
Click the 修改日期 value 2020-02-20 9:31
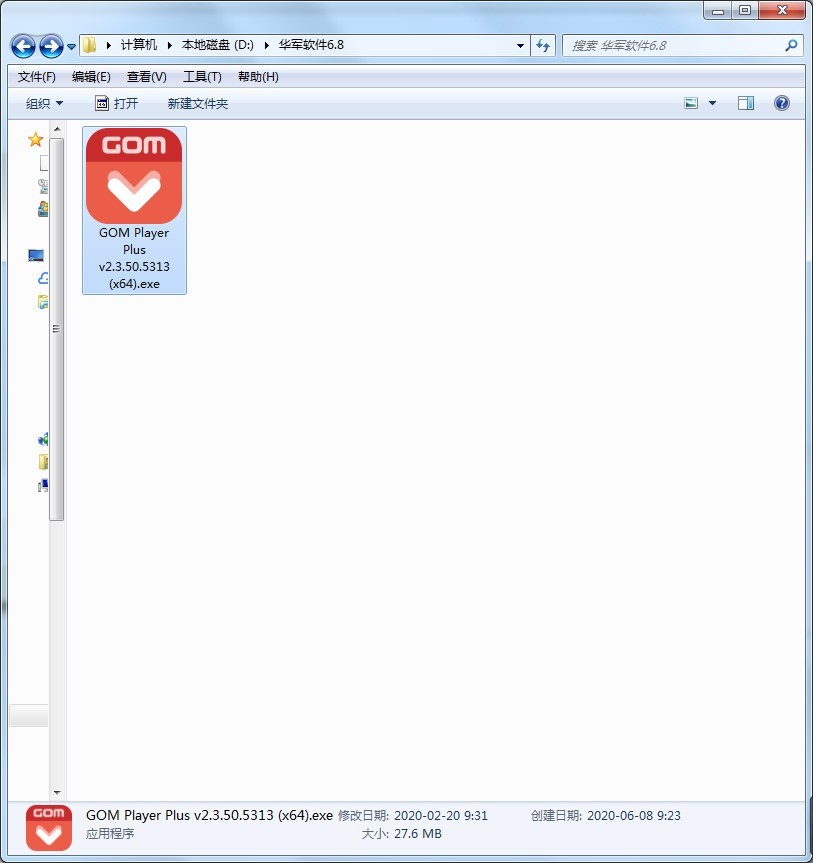[441, 816]
